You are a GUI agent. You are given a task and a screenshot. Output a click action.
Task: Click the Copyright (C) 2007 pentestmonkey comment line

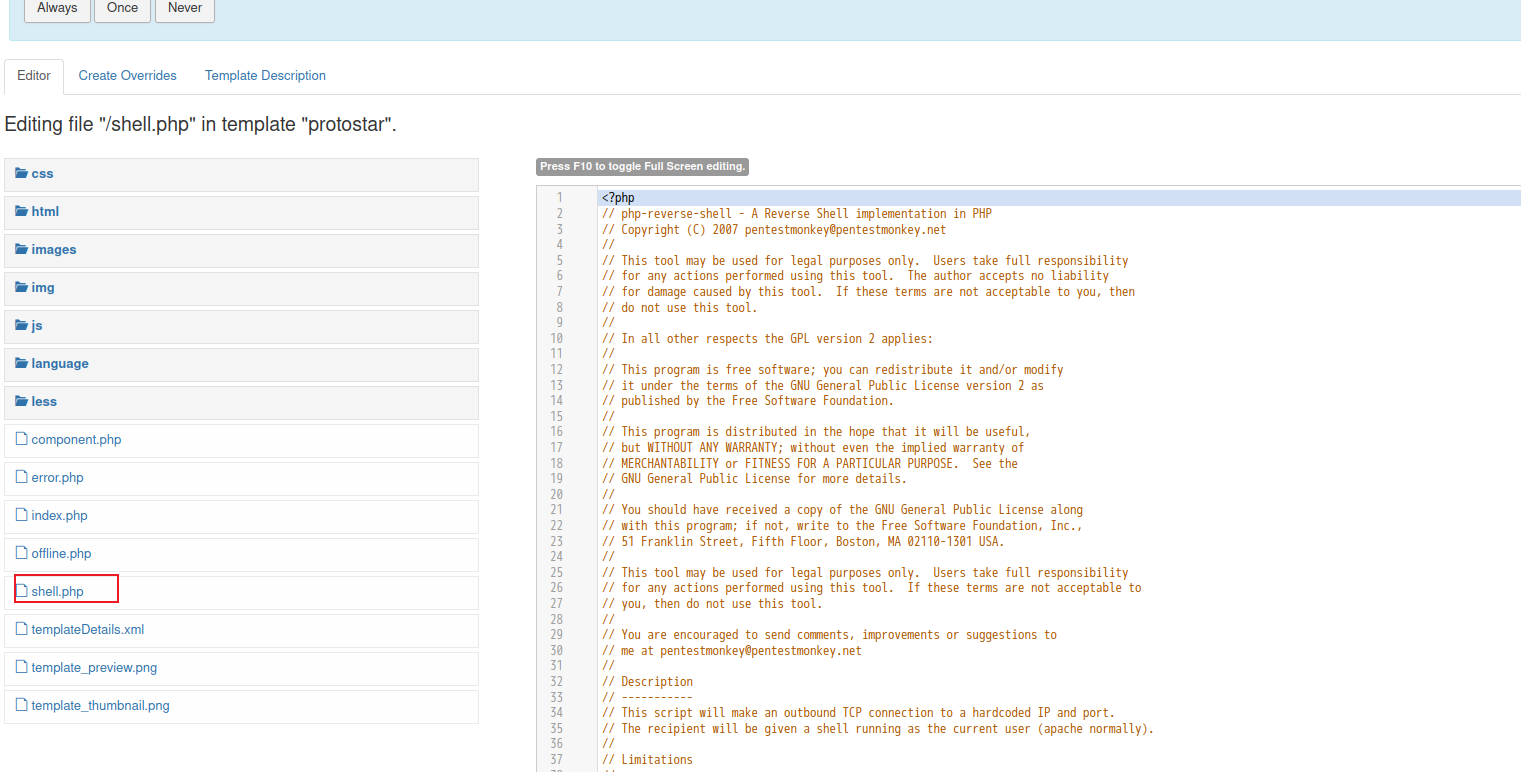(x=773, y=229)
